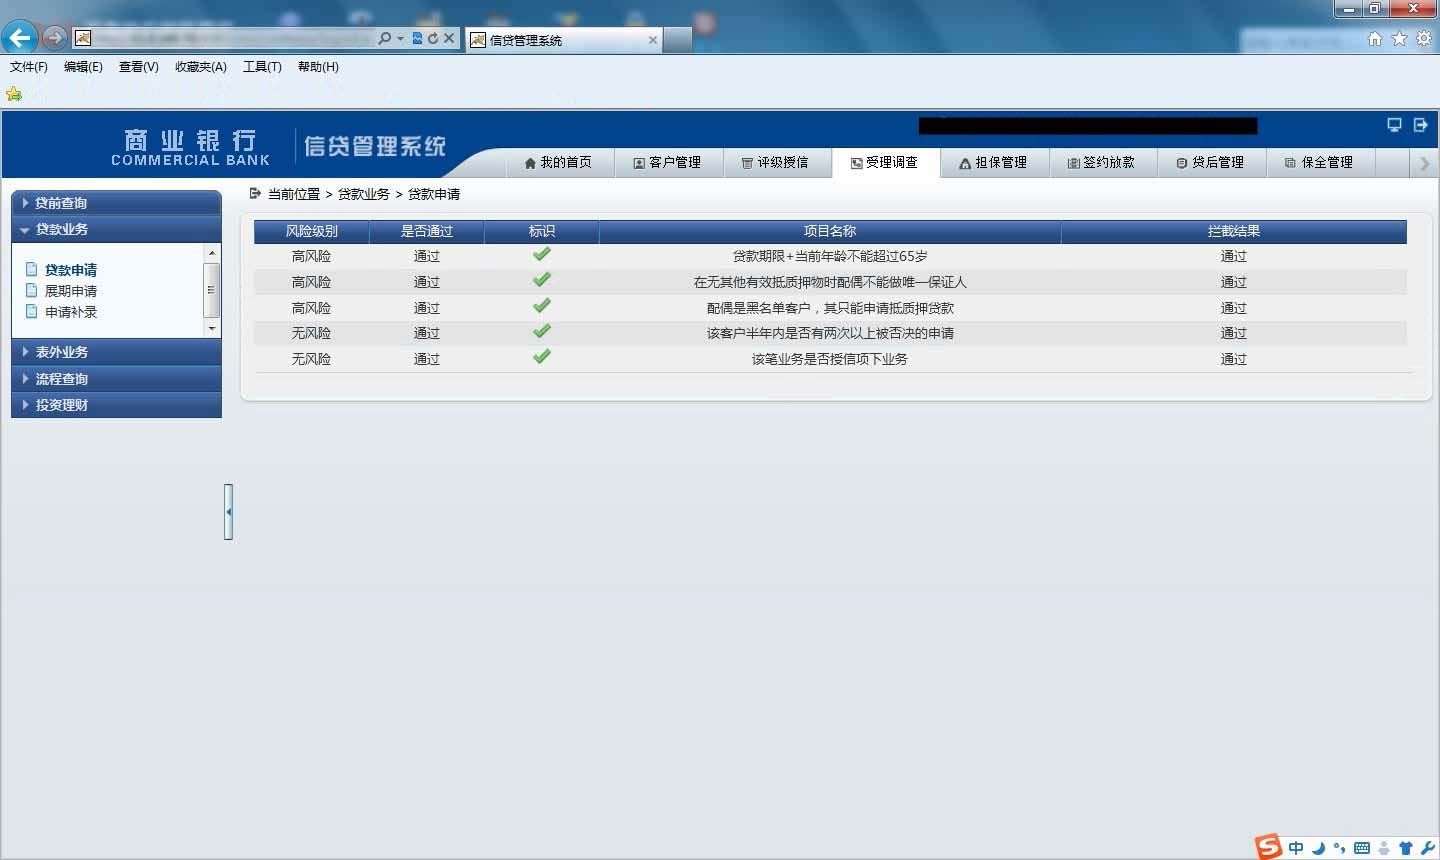1440x860 pixels.
Task: Click the check mark in the 授信项下业务 row
Action: (542, 356)
